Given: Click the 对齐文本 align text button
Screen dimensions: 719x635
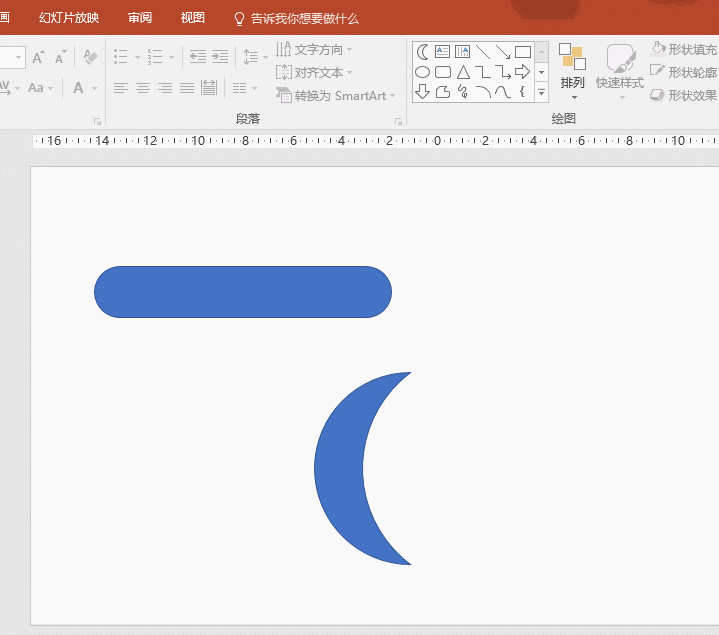Looking at the screenshot, I should (x=314, y=73).
